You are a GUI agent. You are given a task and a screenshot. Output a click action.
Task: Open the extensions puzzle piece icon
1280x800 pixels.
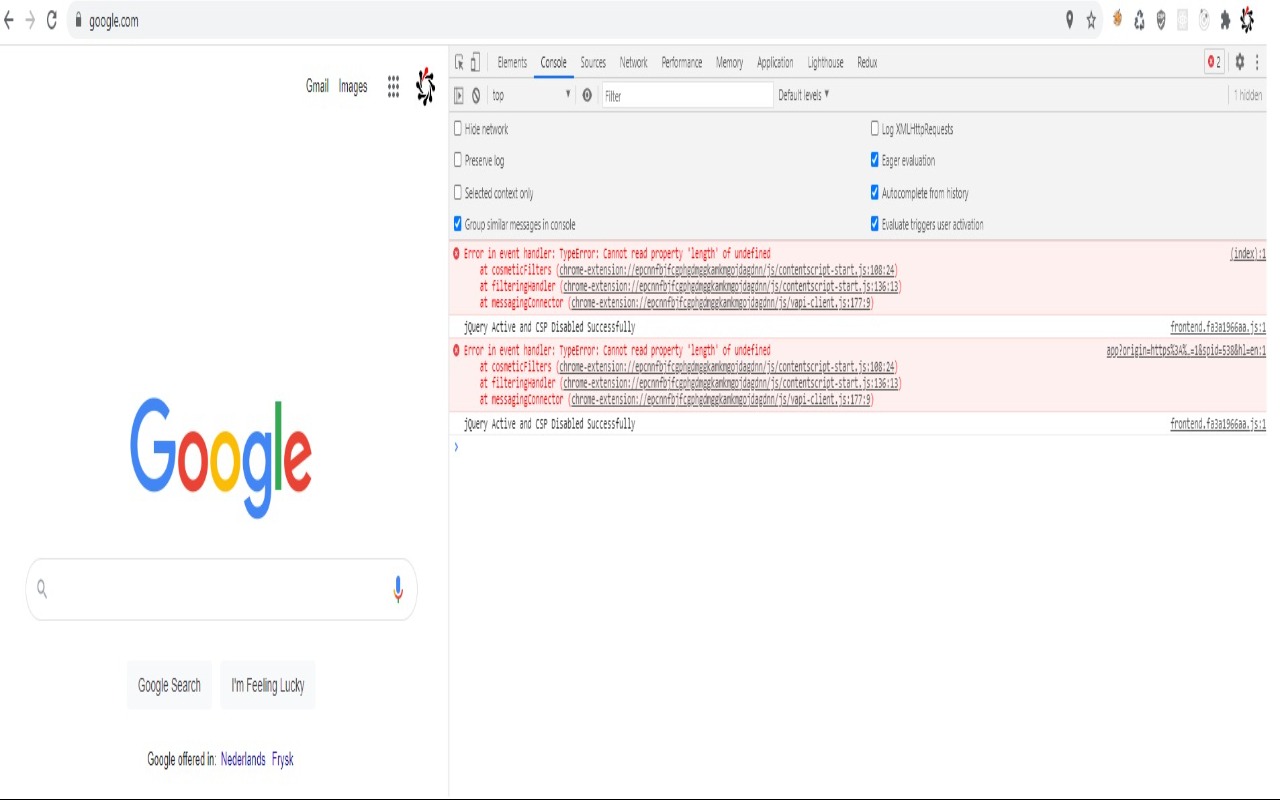(1225, 20)
